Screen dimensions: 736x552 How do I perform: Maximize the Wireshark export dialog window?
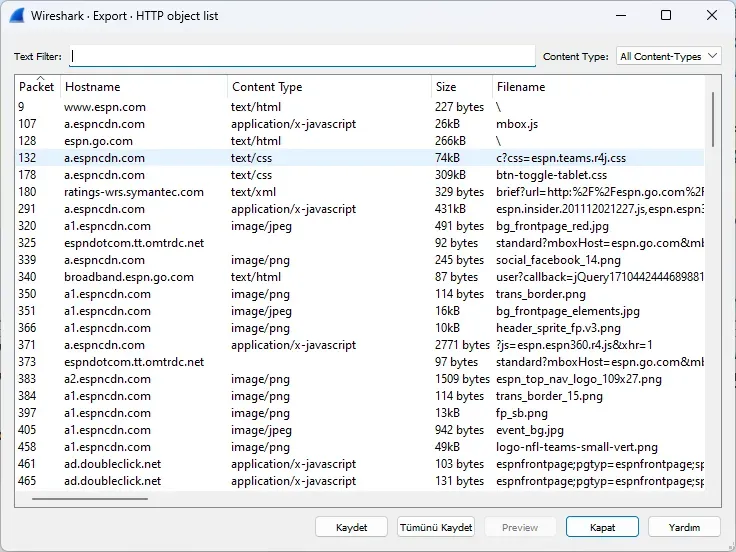pos(666,15)
